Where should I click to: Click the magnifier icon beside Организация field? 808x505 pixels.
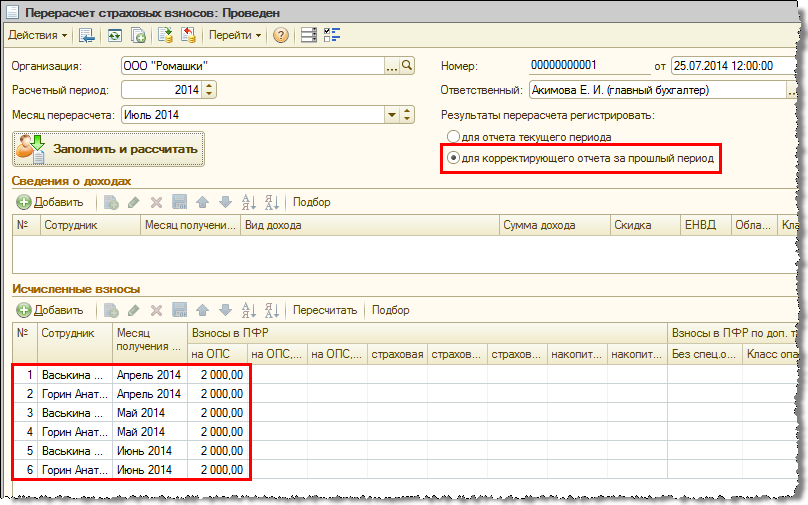407,66
